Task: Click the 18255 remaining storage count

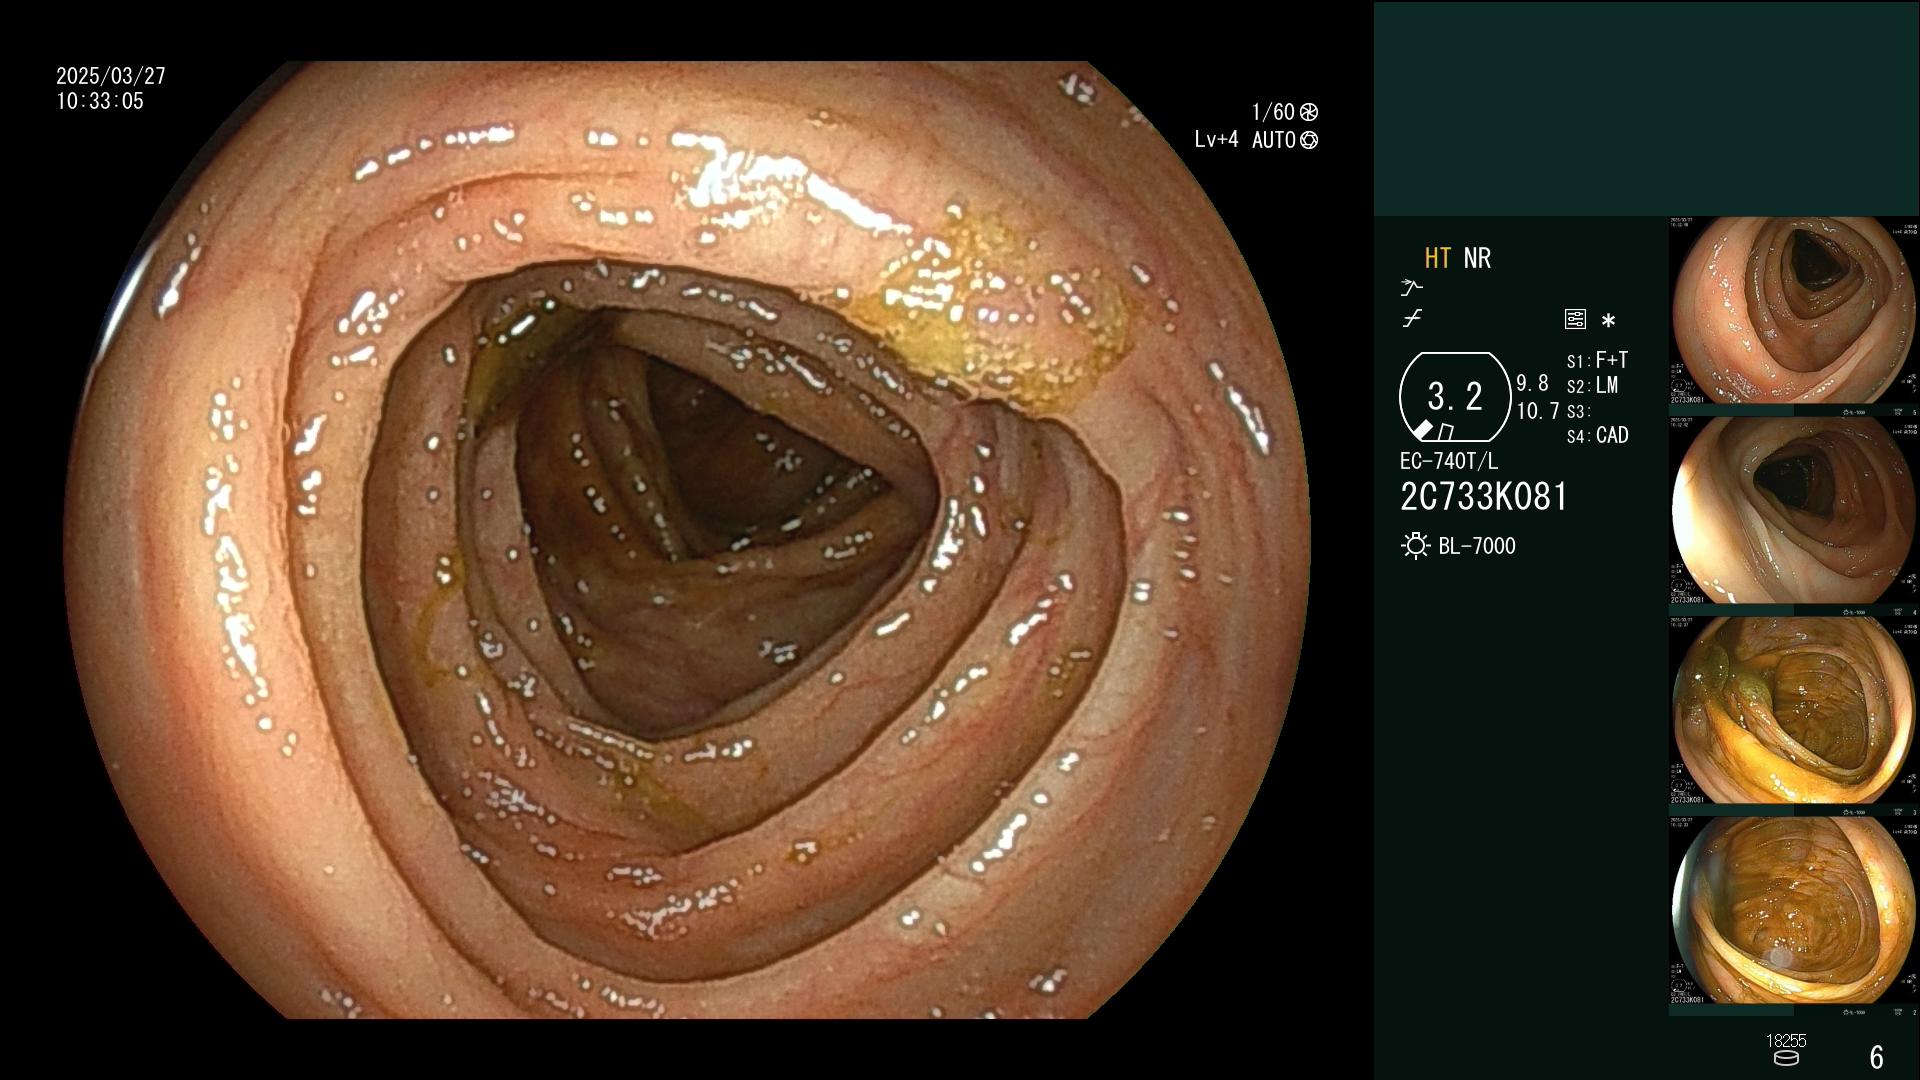Action: pyautogui.click(x=1786, y=1041)
